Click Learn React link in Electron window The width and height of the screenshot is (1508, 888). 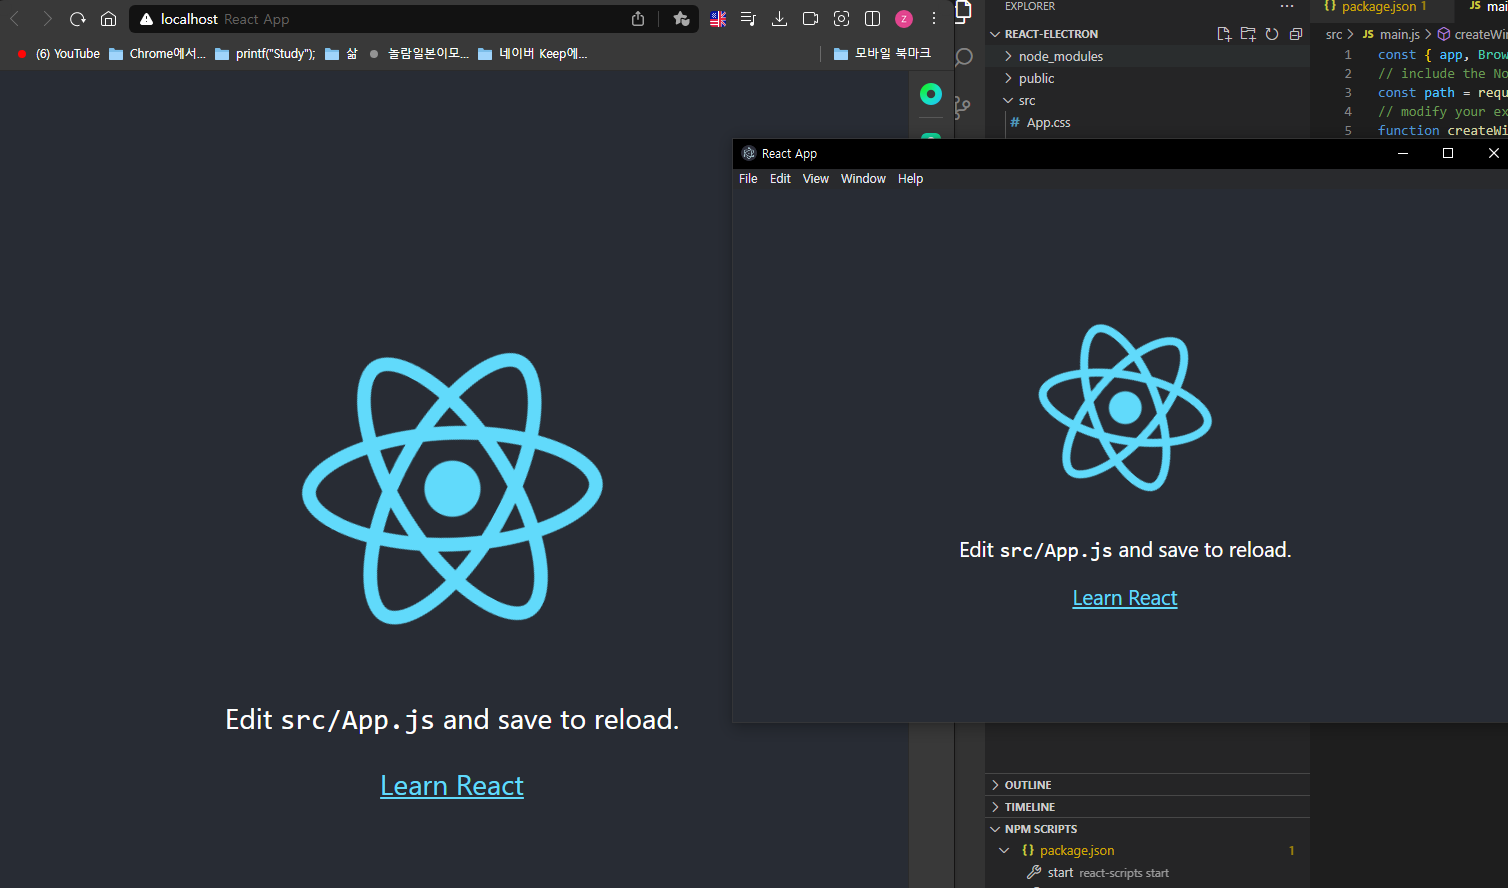click(x=1125, y=598)
